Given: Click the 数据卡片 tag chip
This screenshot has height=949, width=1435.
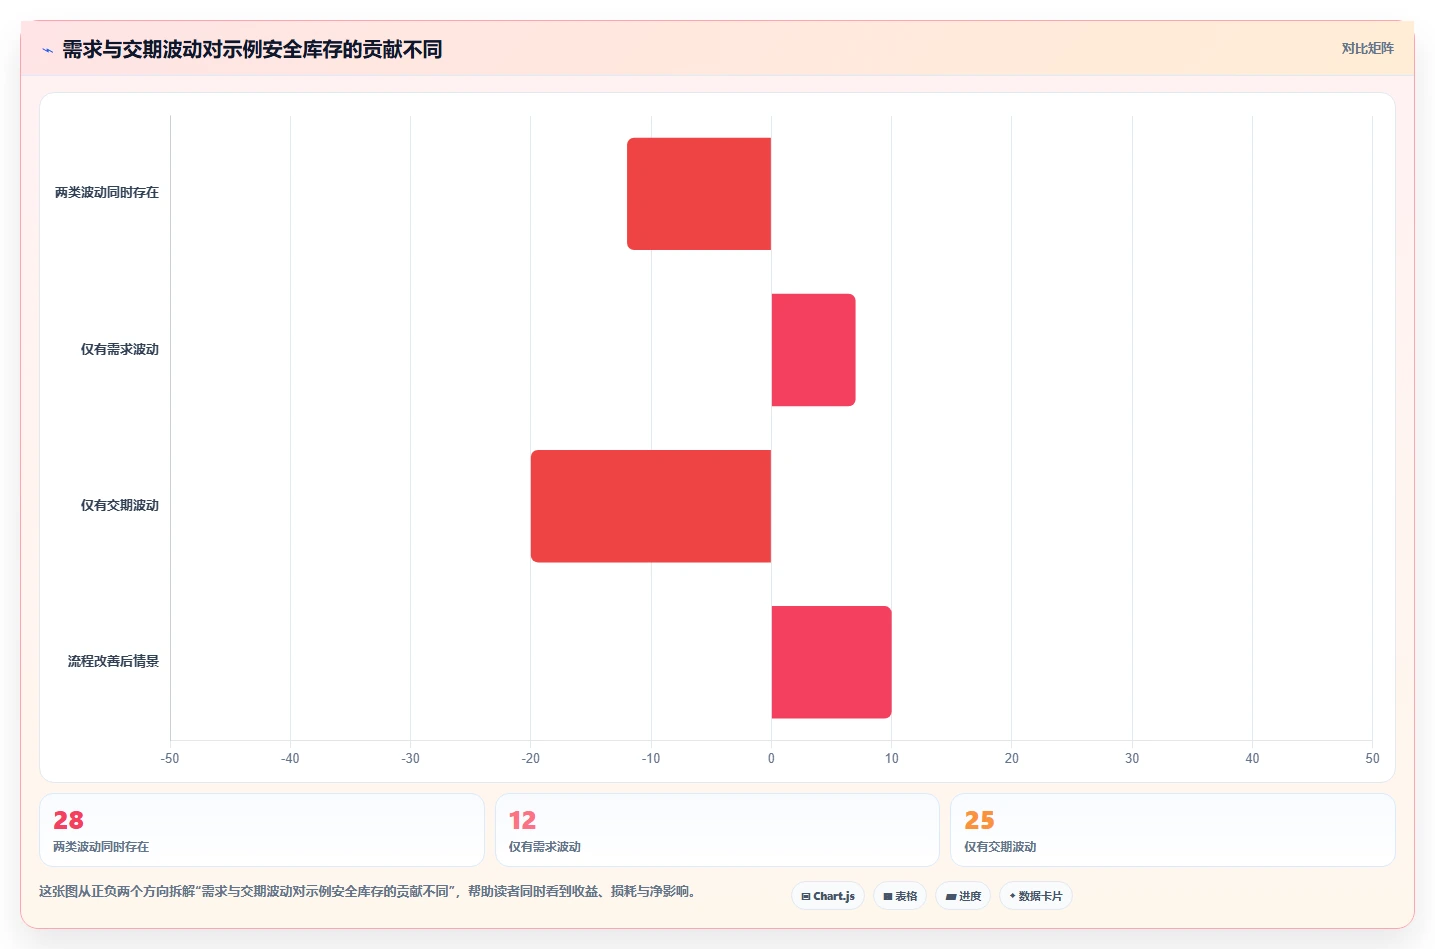Looking at the screenshot, I should coord(1036,896).
